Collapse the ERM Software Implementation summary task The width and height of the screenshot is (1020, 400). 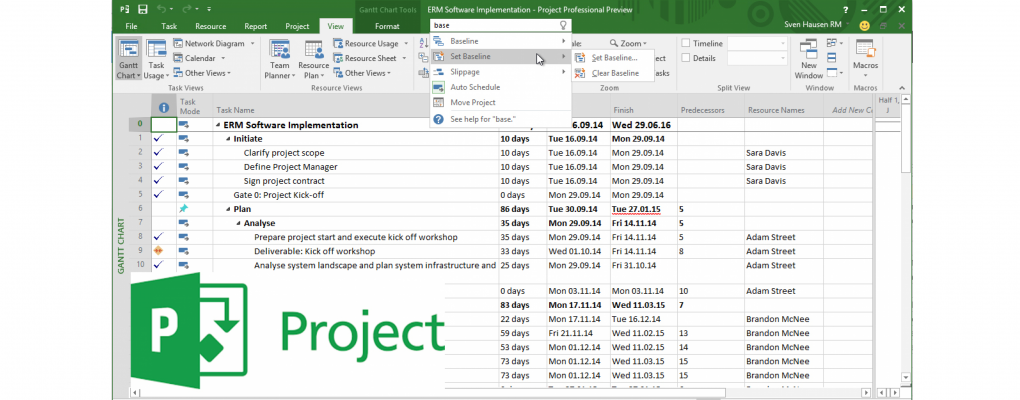[x=218, y=126]
